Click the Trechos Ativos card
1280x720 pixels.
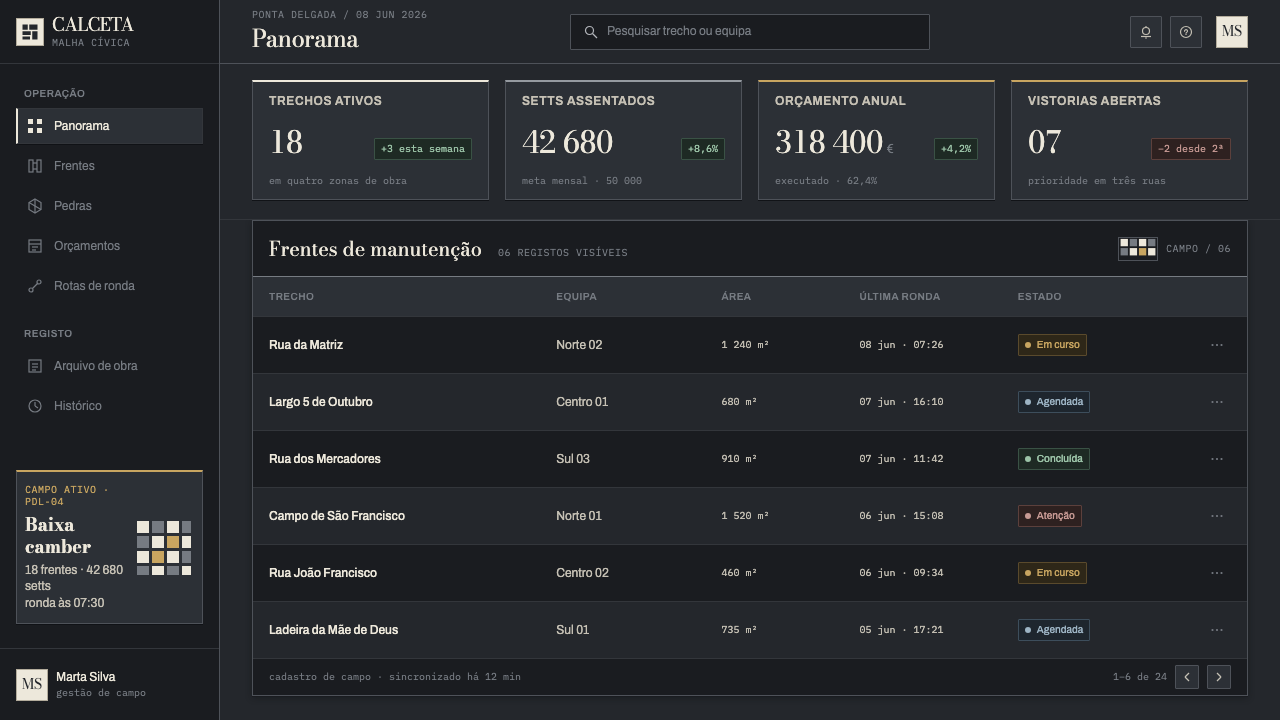click(370, 140)
